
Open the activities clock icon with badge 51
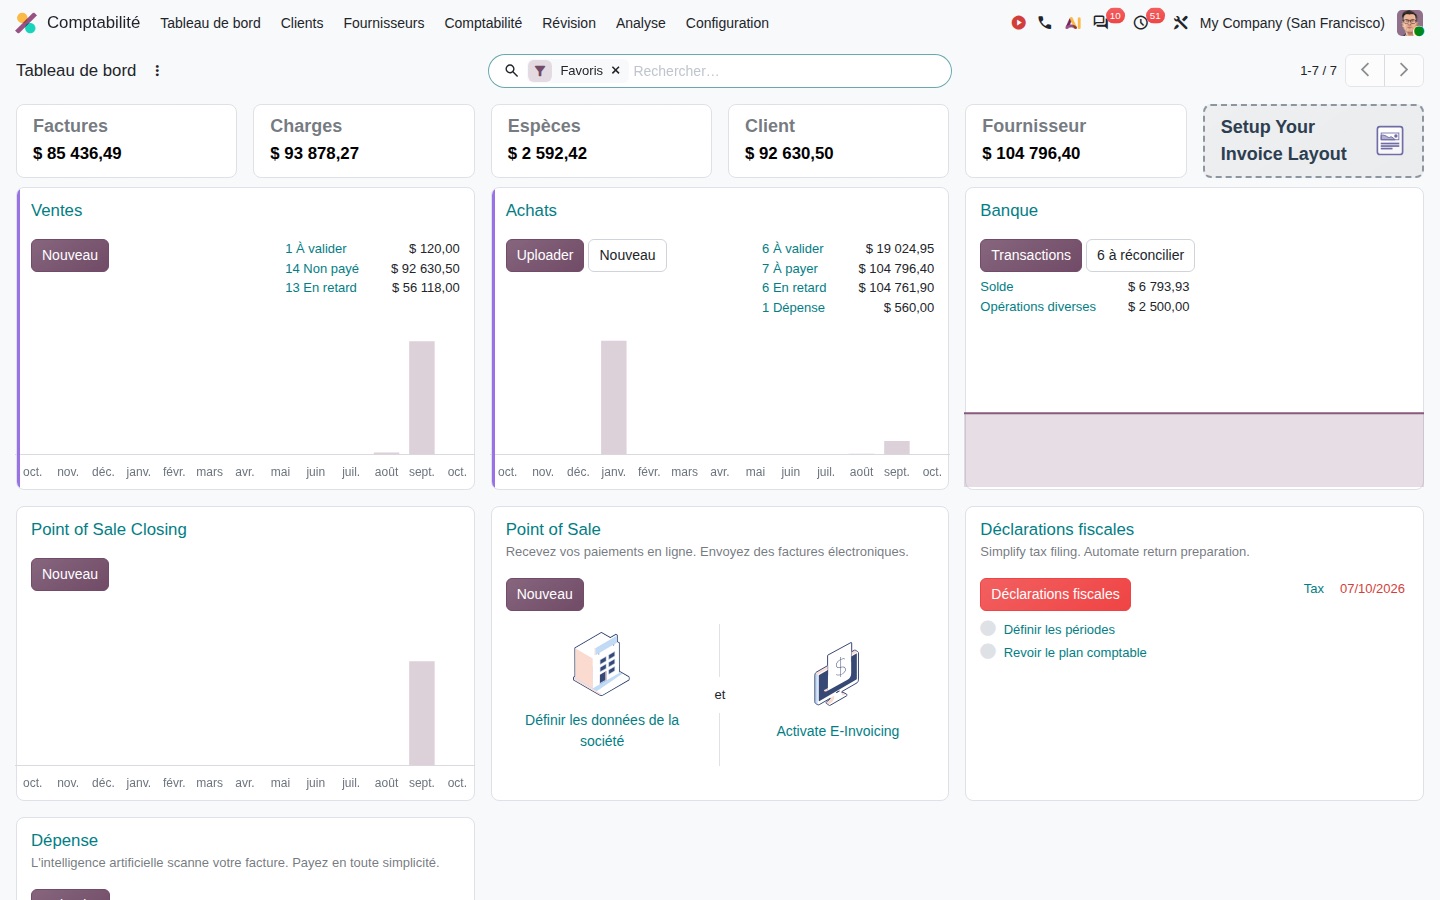coord(1141,22)
